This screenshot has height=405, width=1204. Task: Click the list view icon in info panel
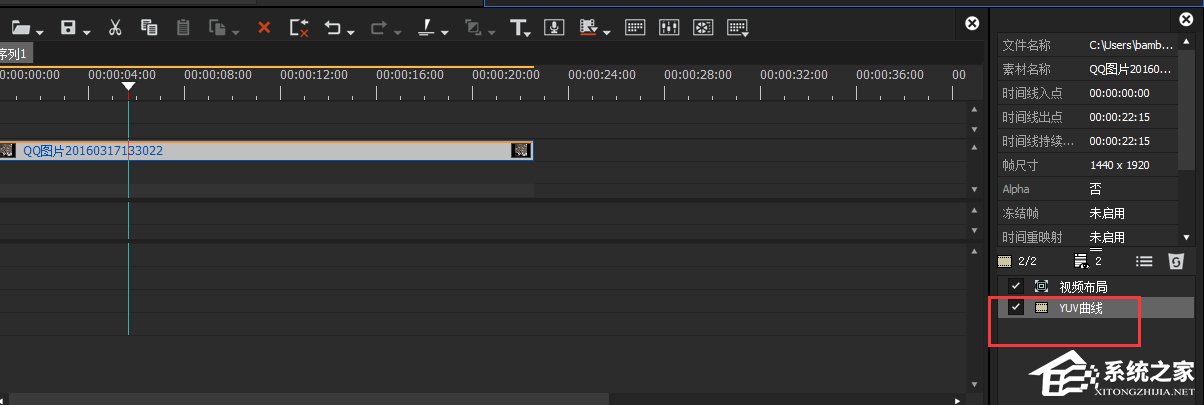[1144, 261]
